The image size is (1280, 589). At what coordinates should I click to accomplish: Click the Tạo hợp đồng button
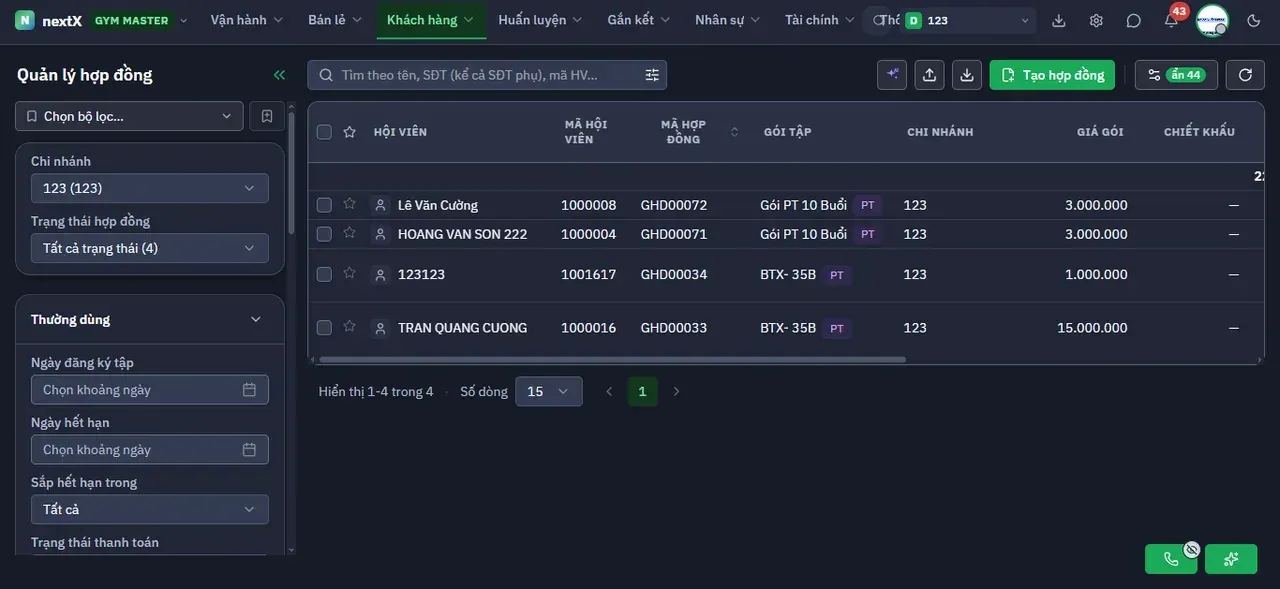coord(1052,75)
